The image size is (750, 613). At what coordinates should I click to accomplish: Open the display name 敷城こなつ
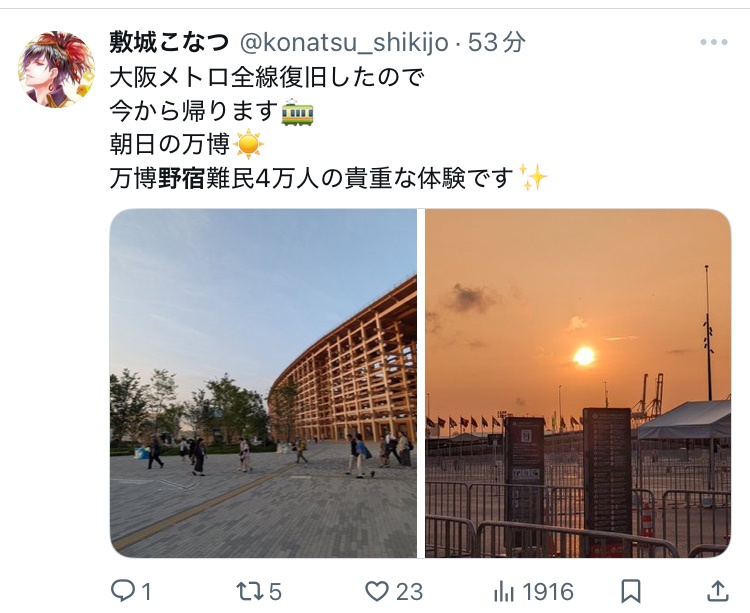tap(169, 43)
